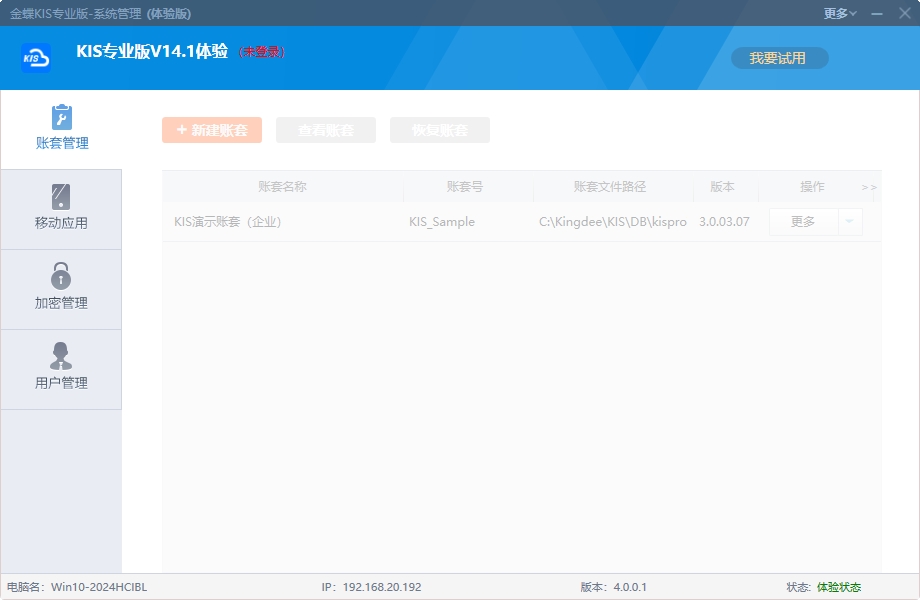Screen dimensions: 920x600
Task: Click the C:\Kingdee\KIS\DB\kispro path cell
Action: tap(613, 222)
